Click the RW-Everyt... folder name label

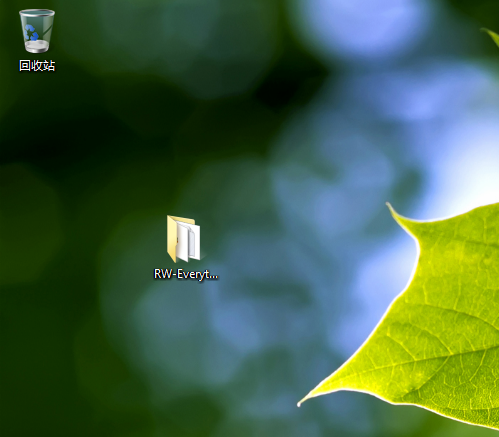186,274
